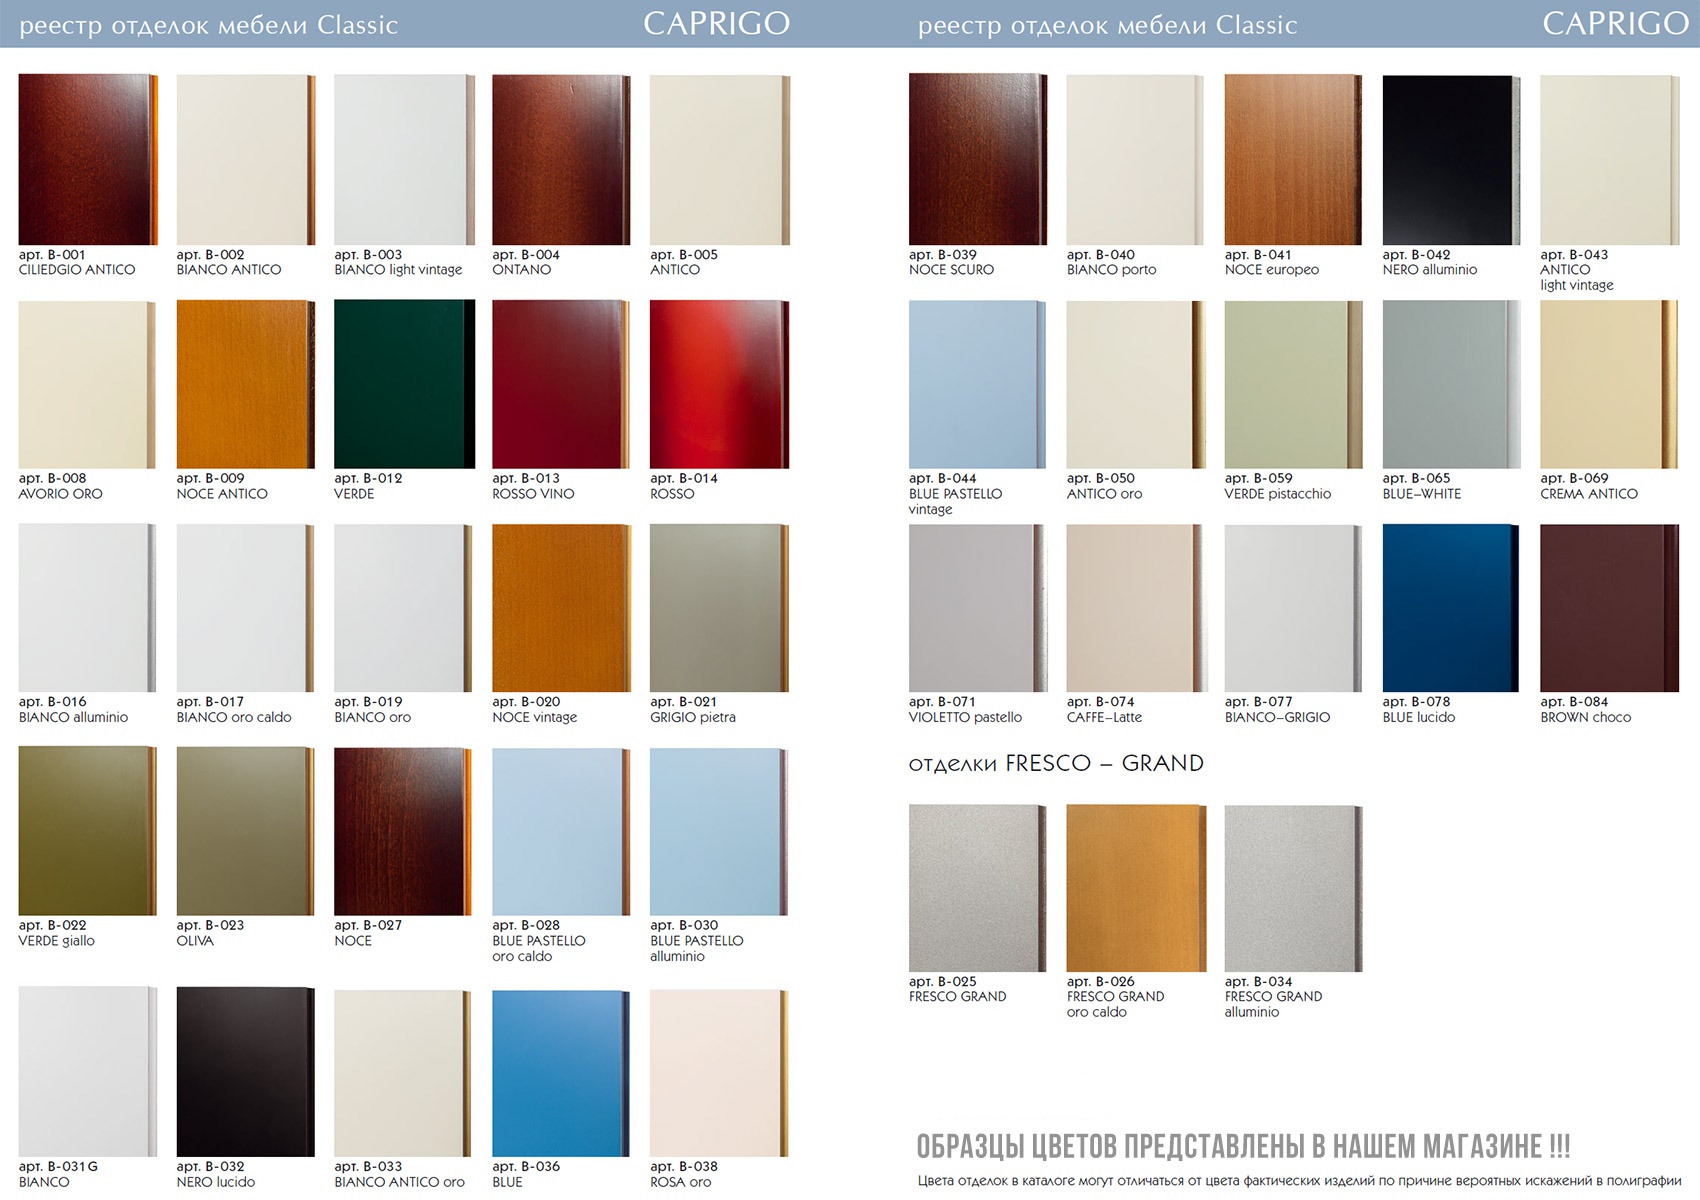Select the ROSA oro B-038 swatch
Viewport: 1700px width, 1200px height.
coord(719,1073)
